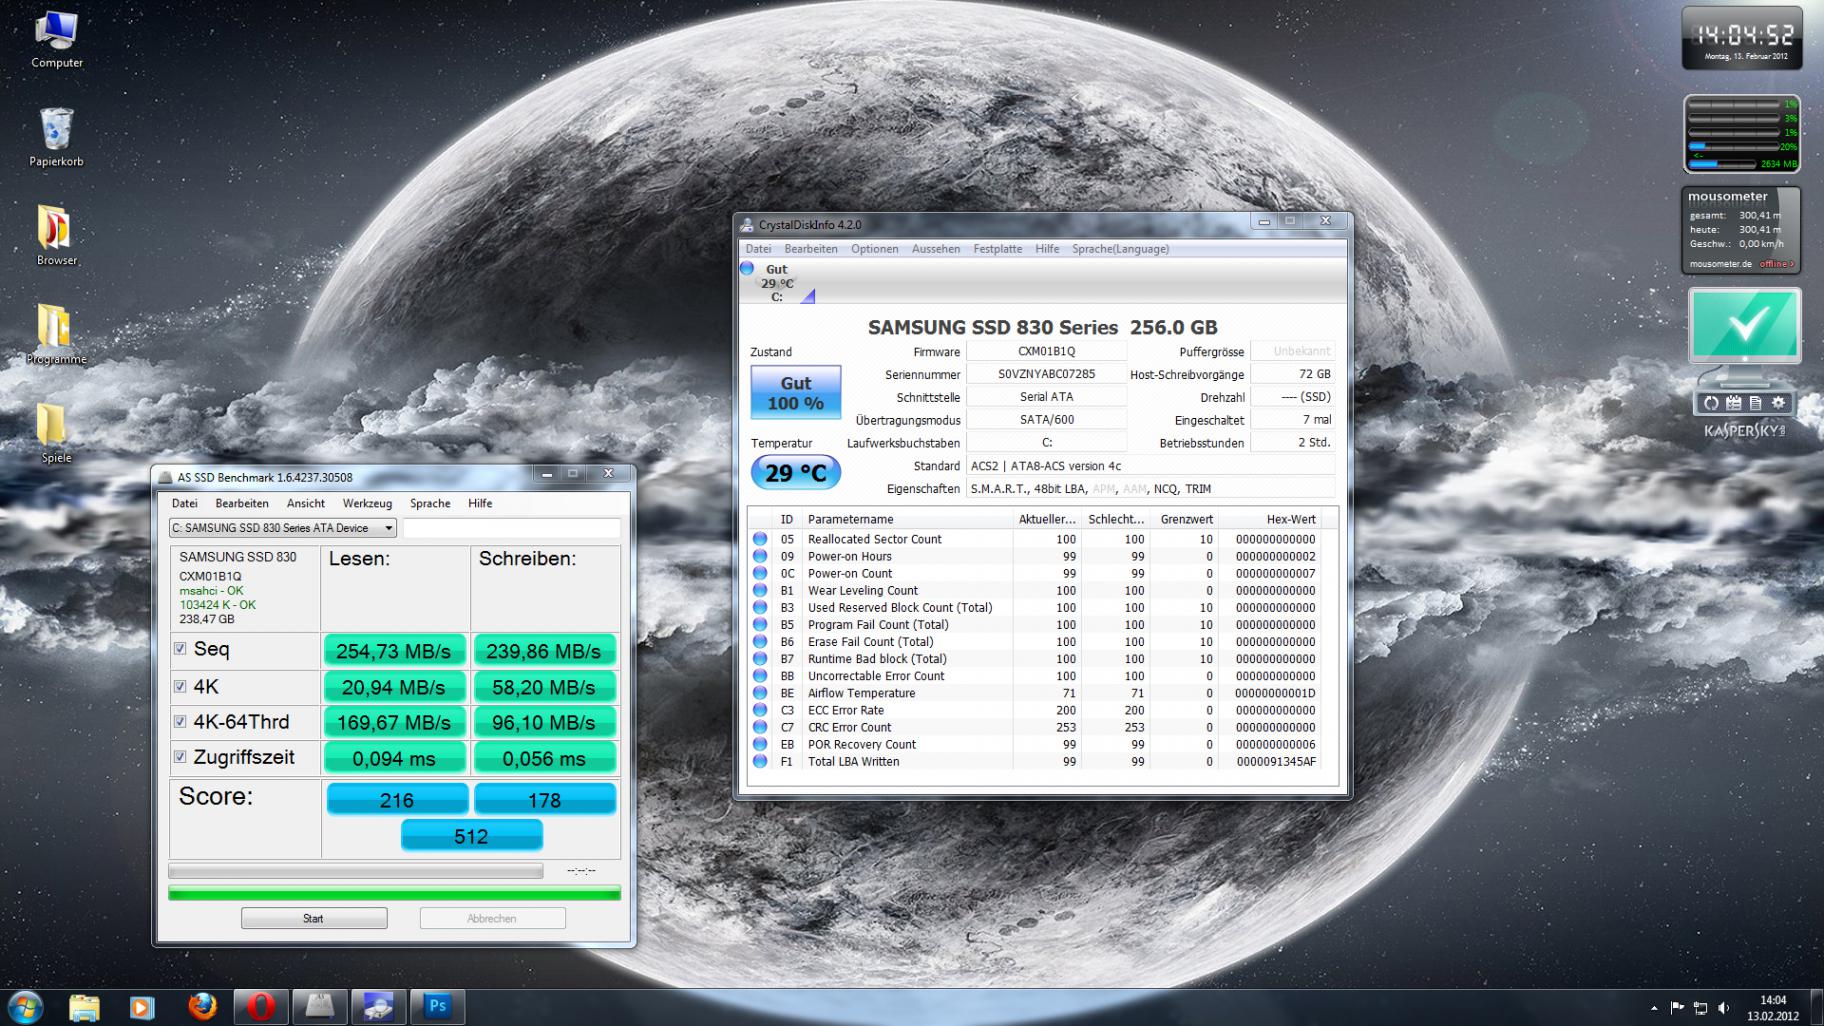The height and width of the screenshot is (1026, 1824).
Task: Switch to CrystalDiskInfo taskbar button
Action: click(x=378, y=1007)
